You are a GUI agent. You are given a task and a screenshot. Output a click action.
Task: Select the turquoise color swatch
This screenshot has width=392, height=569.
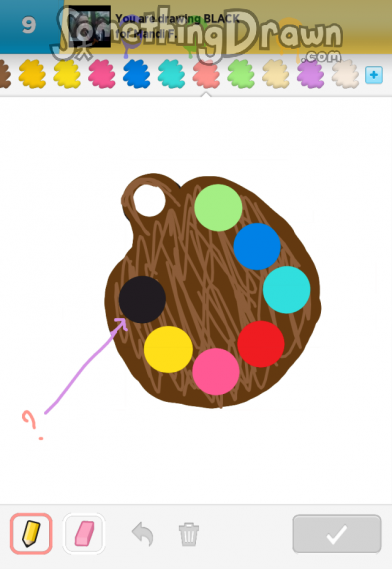tap(171, 74)
